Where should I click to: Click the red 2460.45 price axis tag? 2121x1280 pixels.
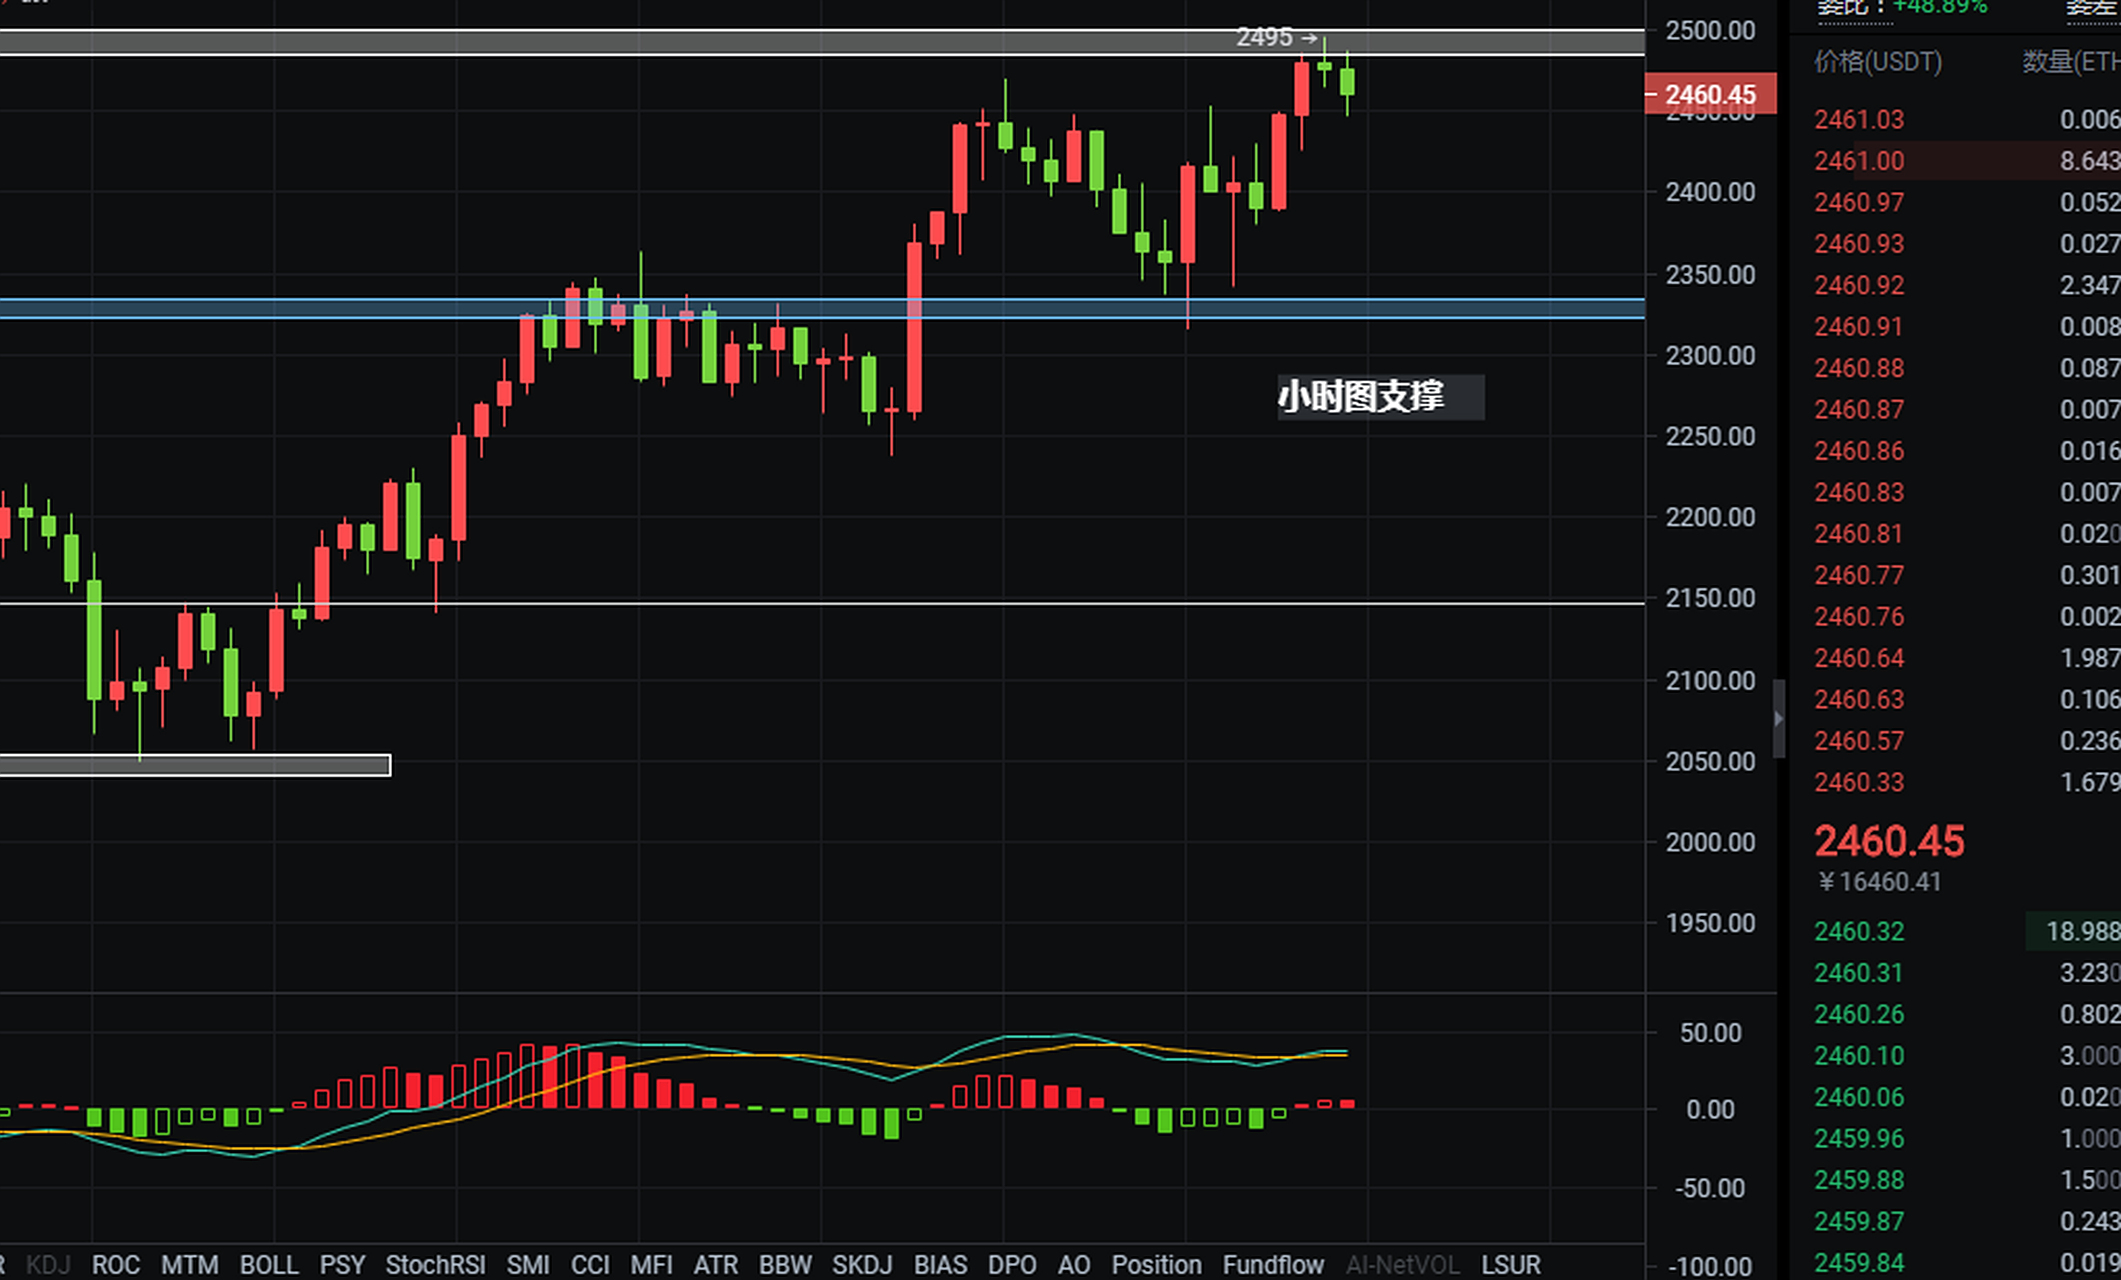point(1710,94)
